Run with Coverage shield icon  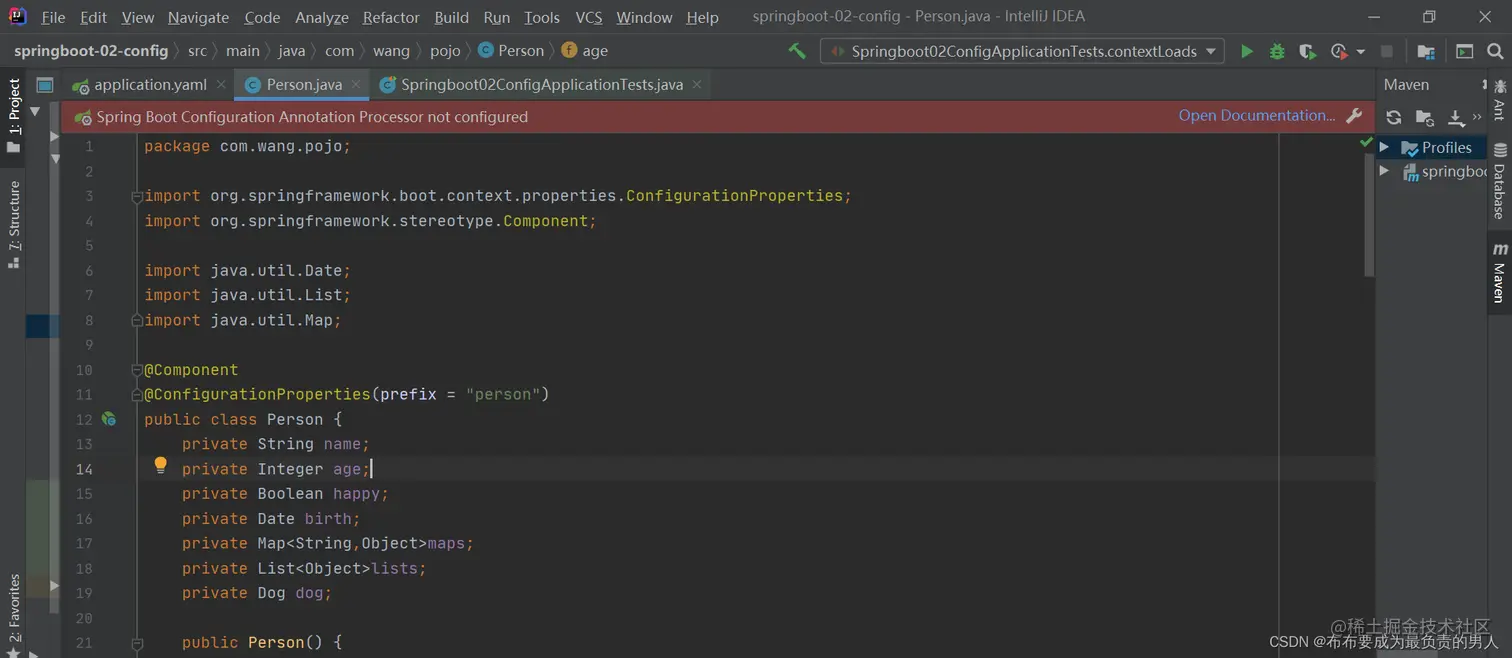1307,51
